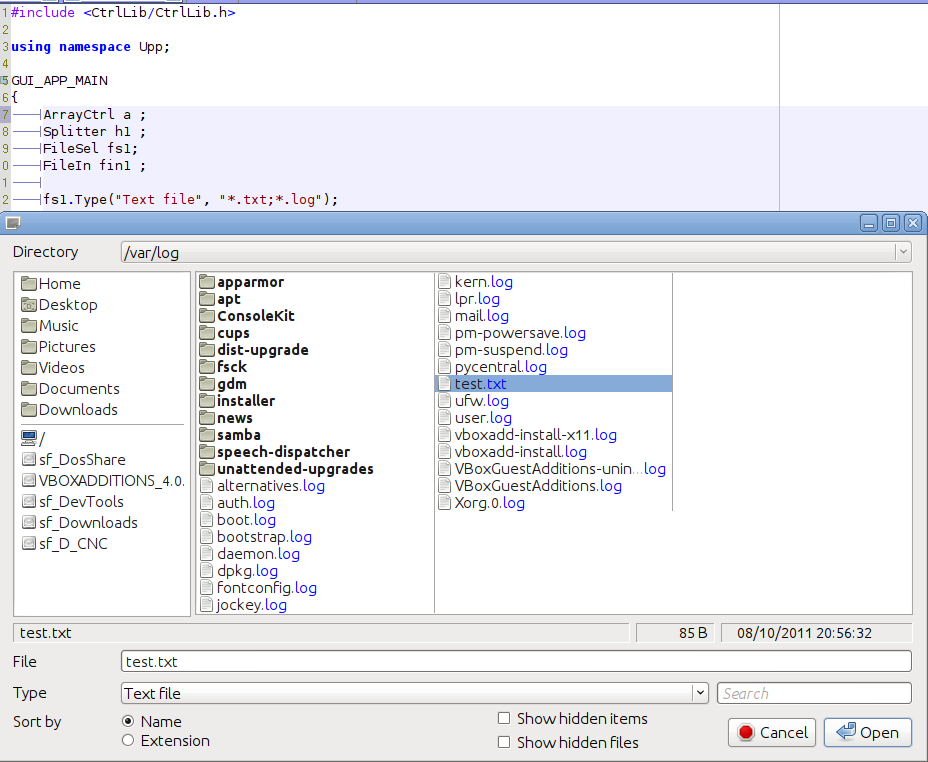Click the Xorg.0.log file icon
Image resolution: width=928 pixels, height=762 pixels.
[445, 503]
